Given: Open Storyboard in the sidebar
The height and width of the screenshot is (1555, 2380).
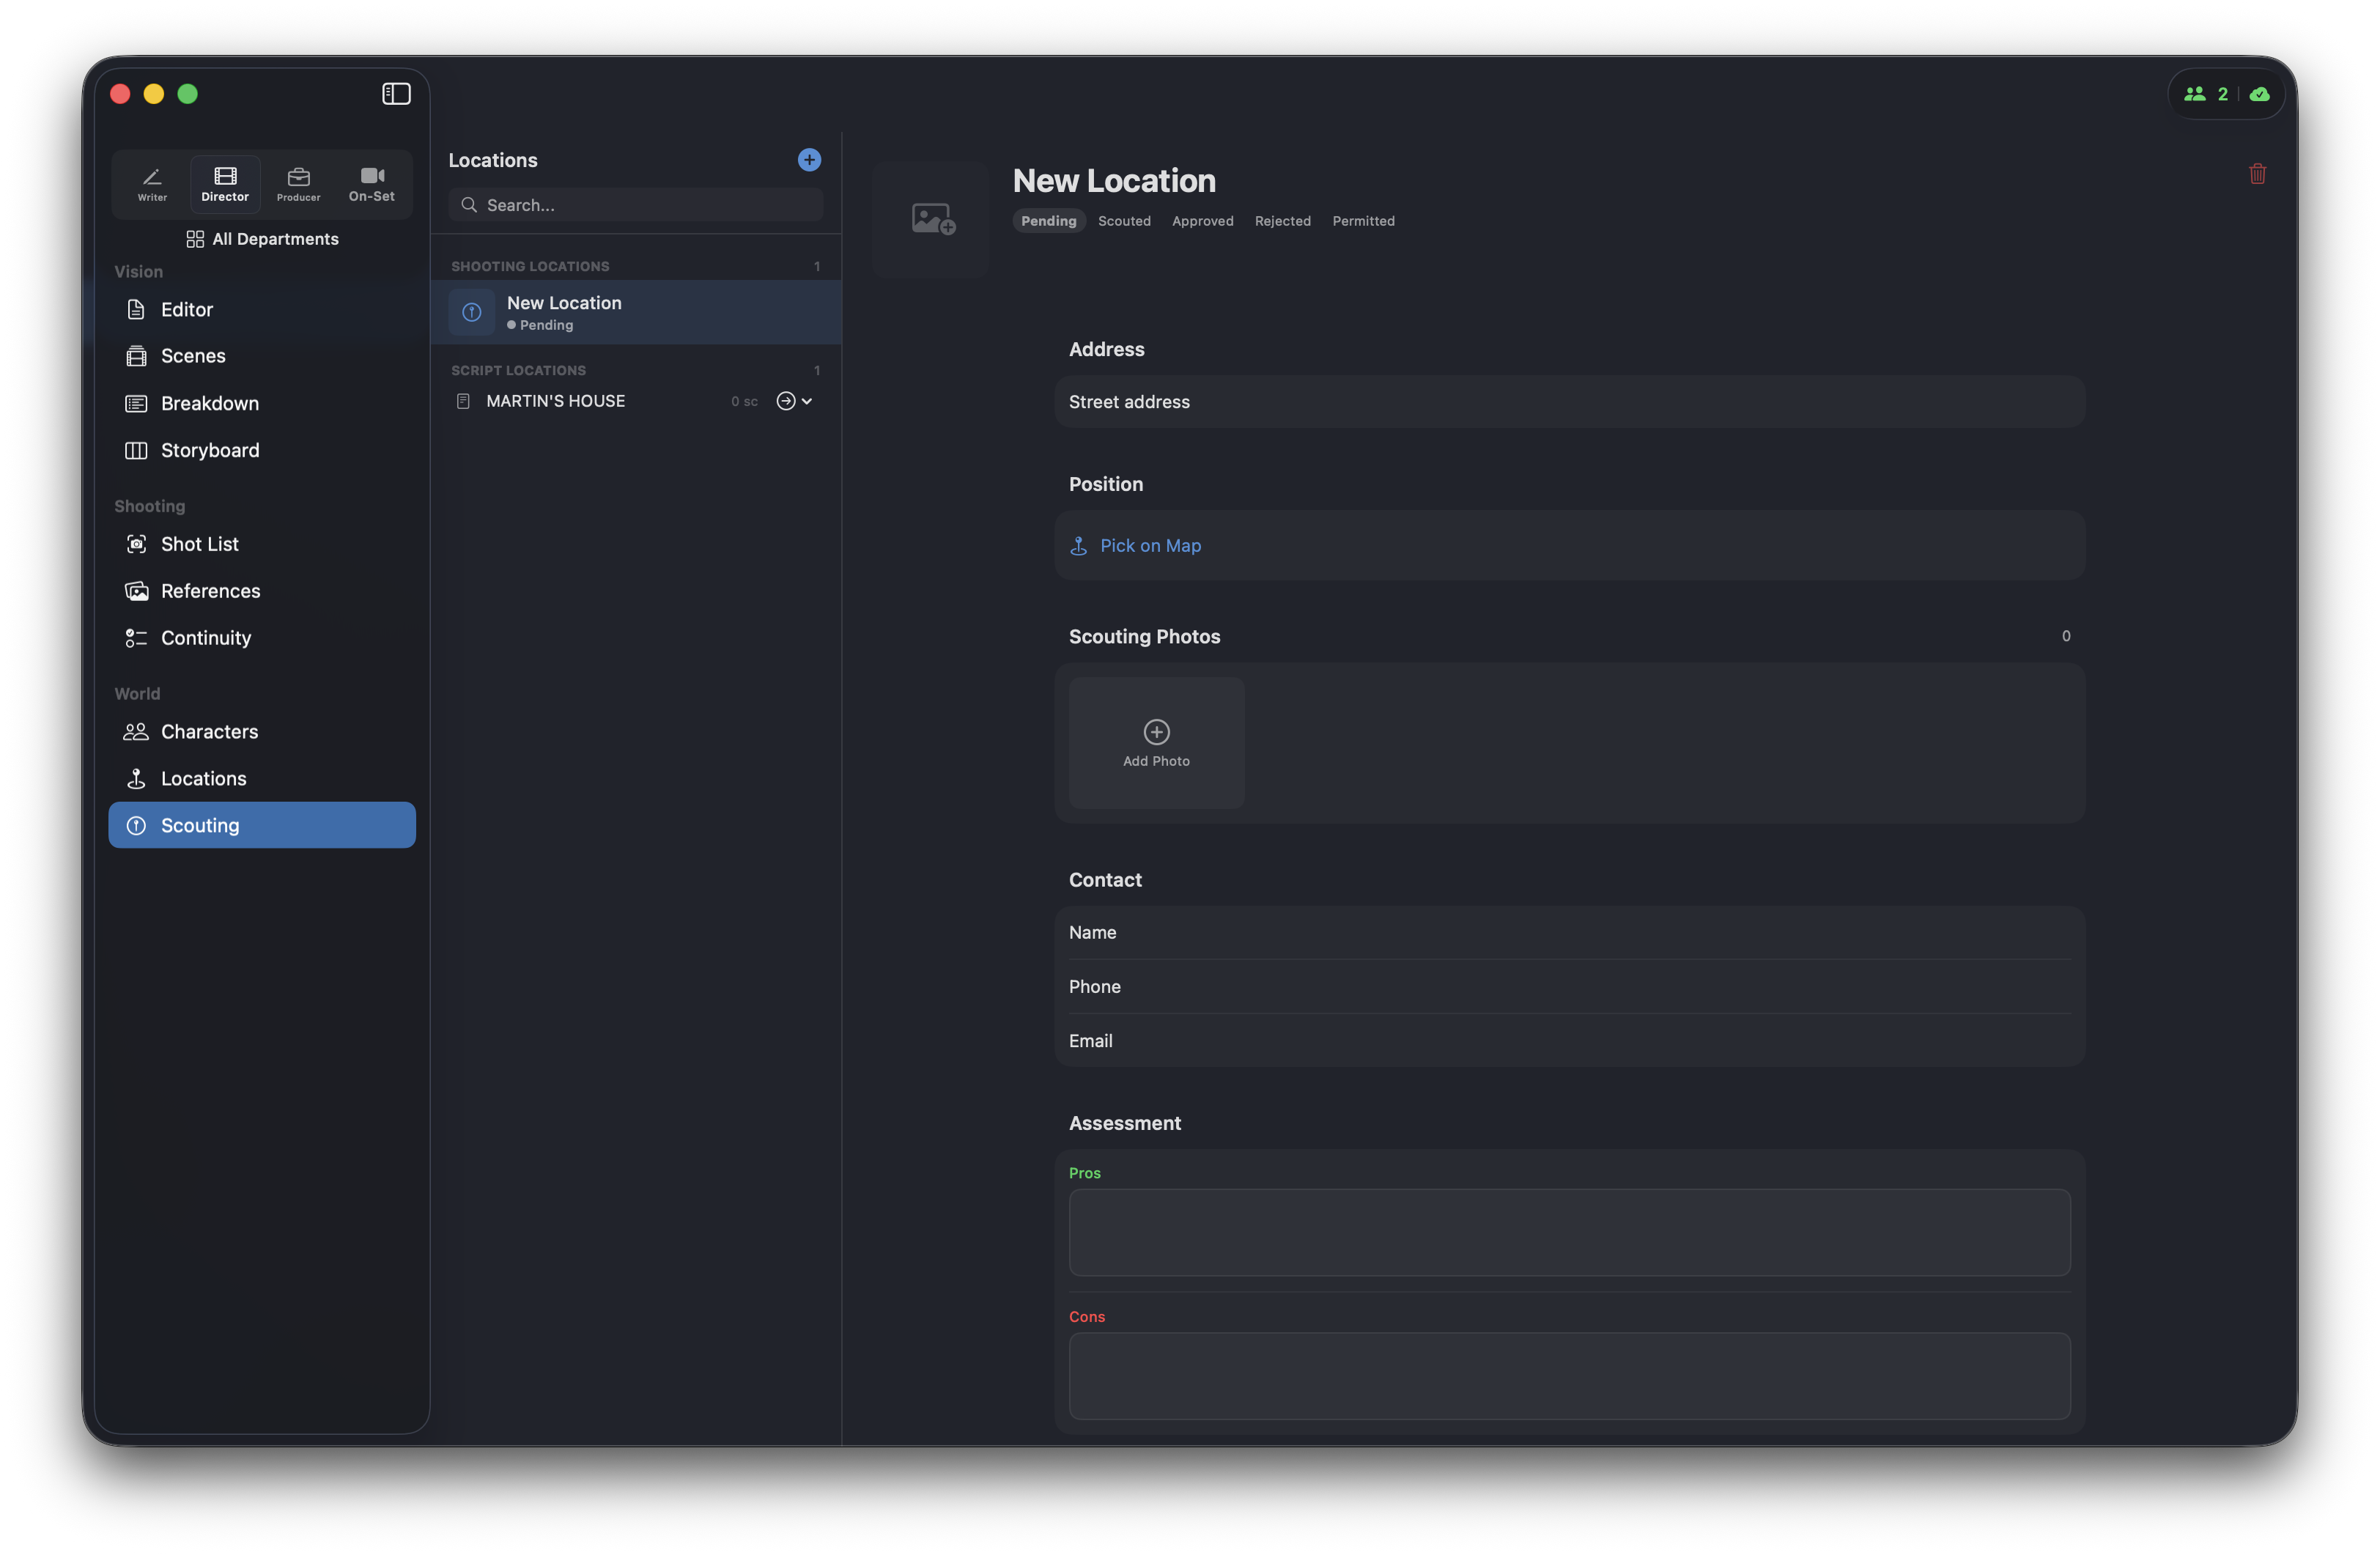Looking at the screenshot, I should (210, 450).
